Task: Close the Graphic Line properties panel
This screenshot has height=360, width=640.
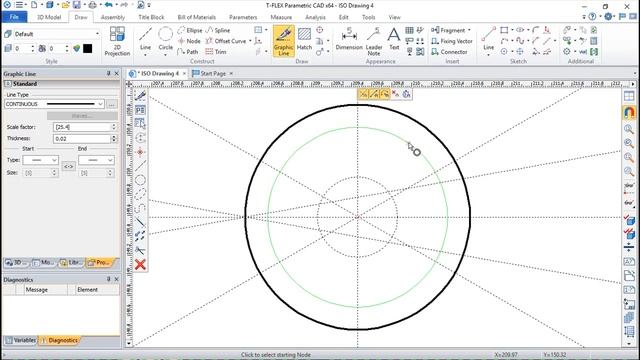Action: point(116,73)
